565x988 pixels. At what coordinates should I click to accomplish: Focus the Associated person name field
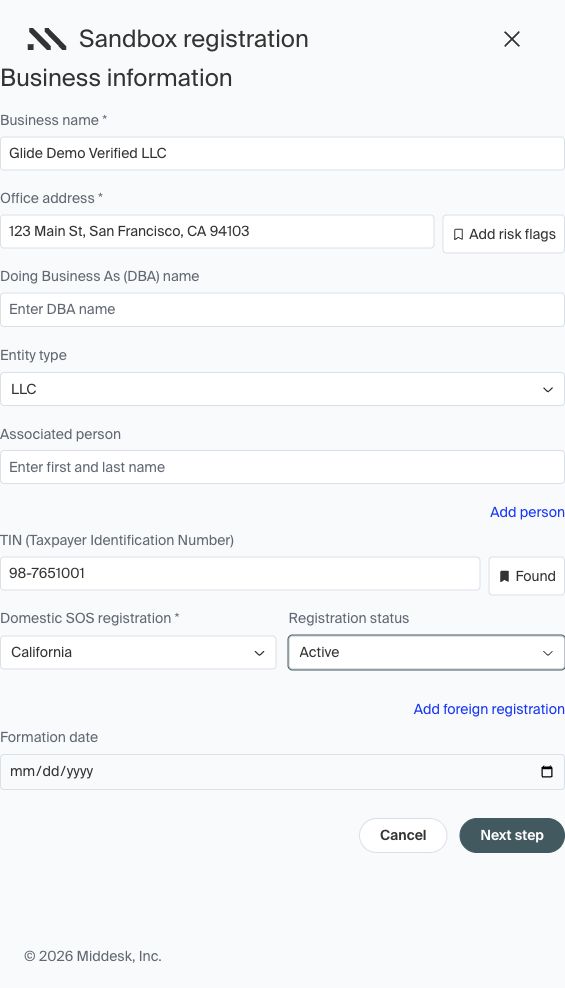point(282,467)
